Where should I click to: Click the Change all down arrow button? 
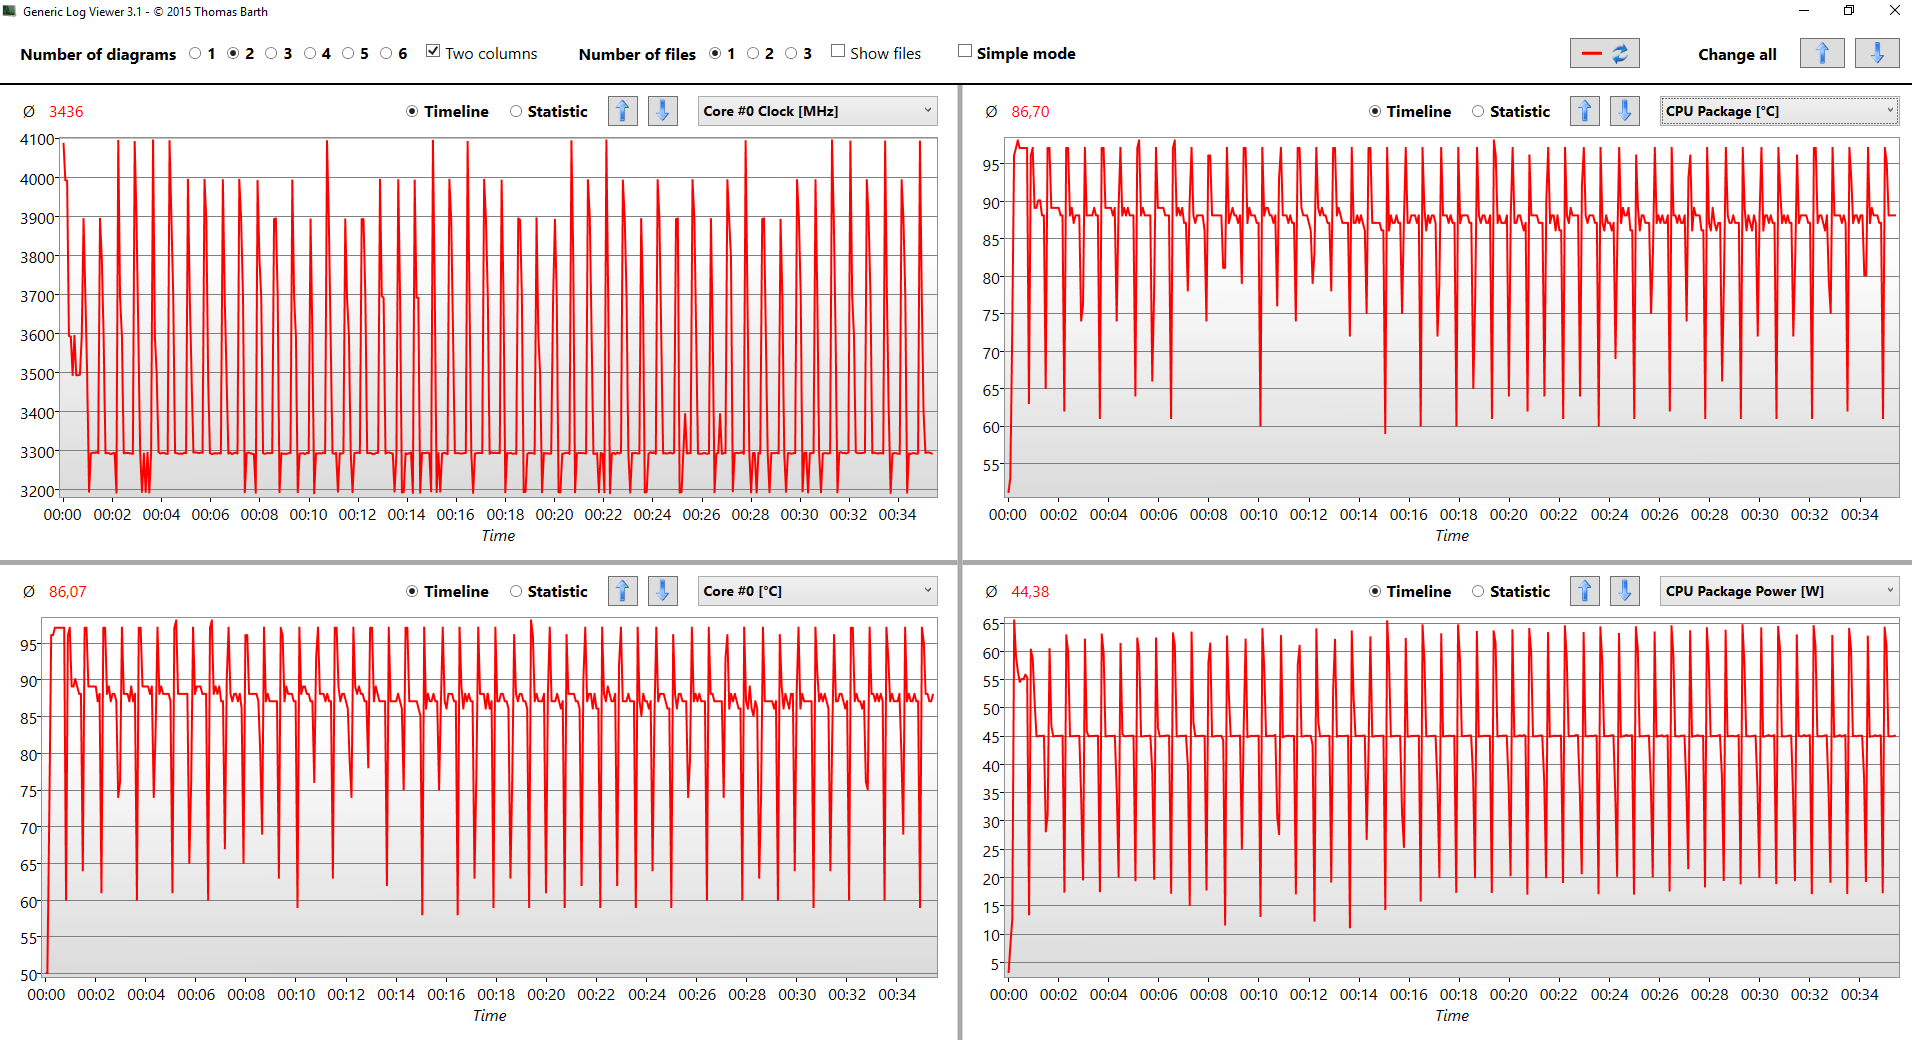coord(1876,54)
